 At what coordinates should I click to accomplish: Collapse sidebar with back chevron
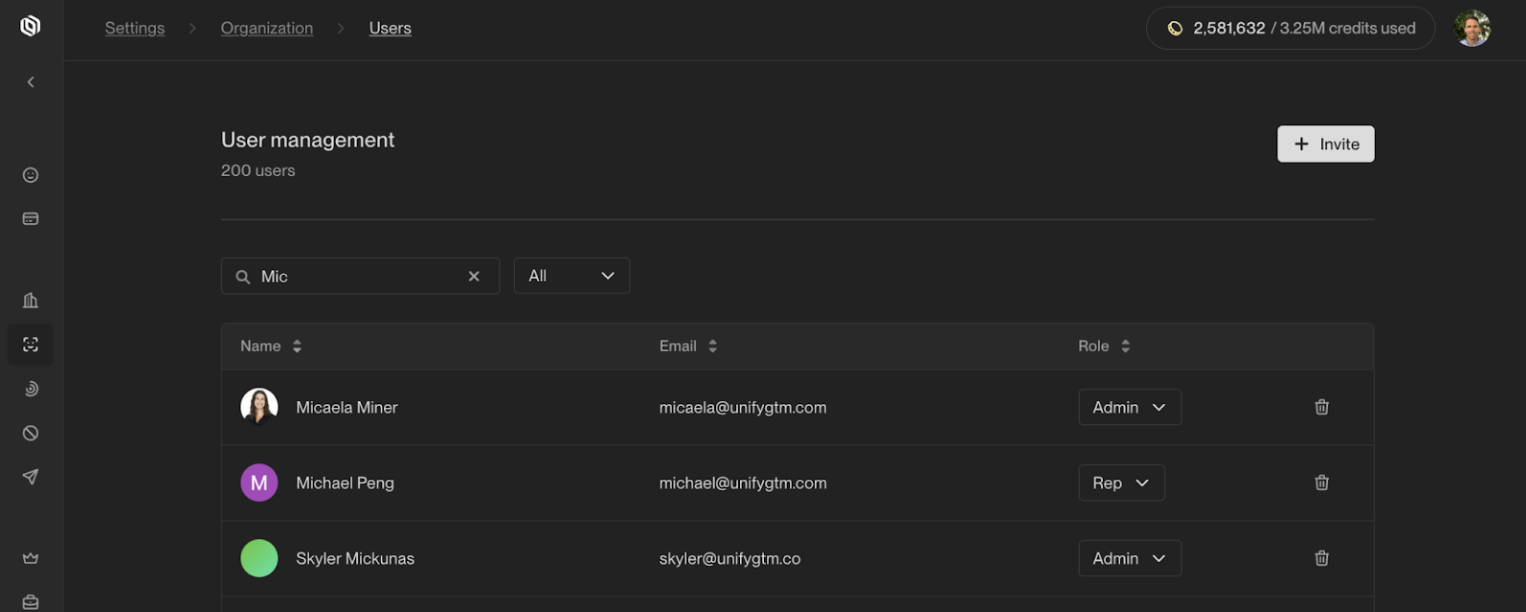(31, 82)
